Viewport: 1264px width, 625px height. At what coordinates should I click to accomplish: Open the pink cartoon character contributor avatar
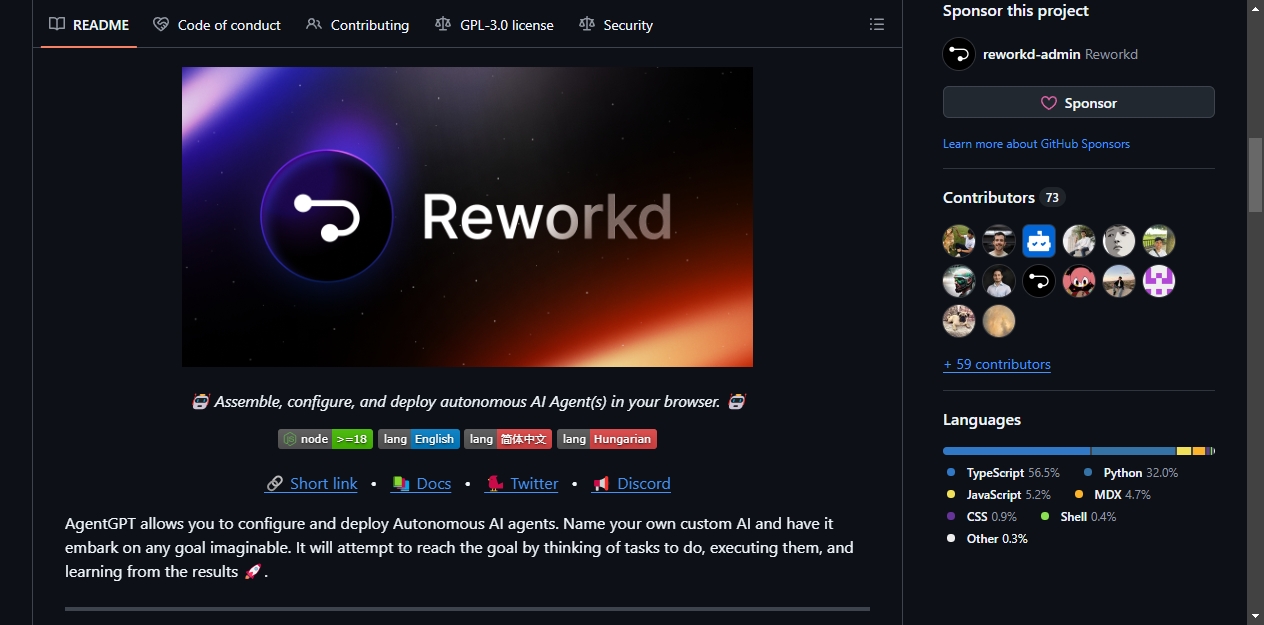point(1079,281)
